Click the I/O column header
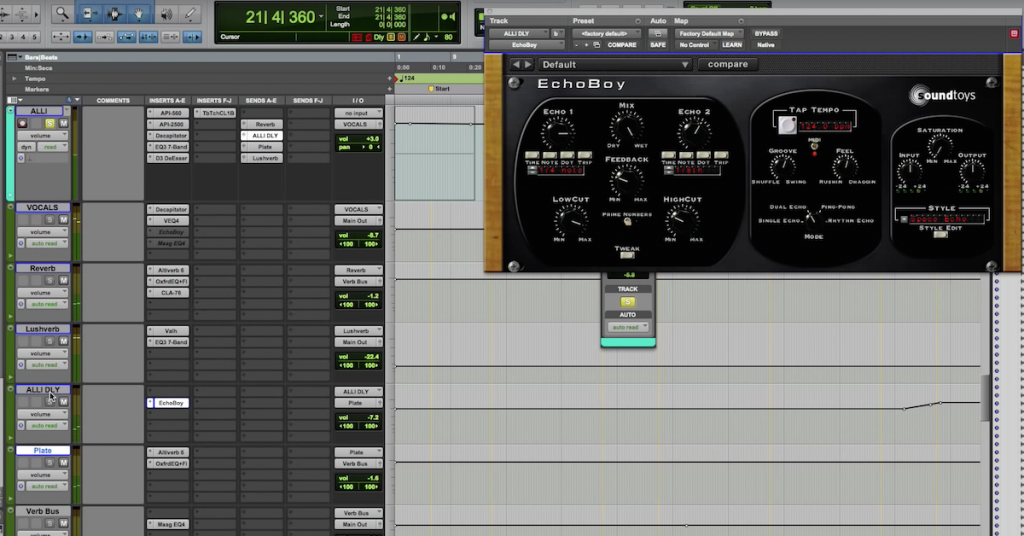The height and width of the screenshot is (536, 1024). coord(358,101)
